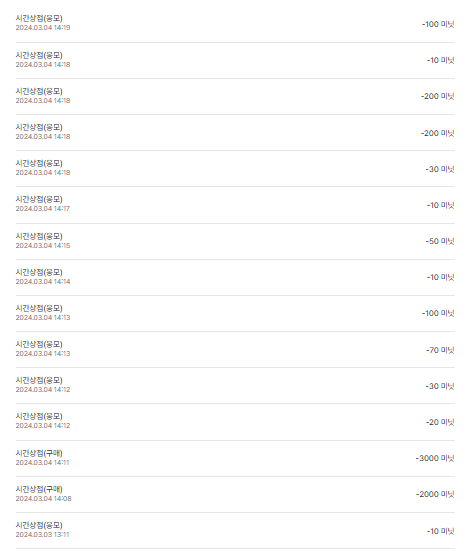Screen dimensions: 475x554
Task: Click the -20 미닛 amount
Action: coord(440,422)
